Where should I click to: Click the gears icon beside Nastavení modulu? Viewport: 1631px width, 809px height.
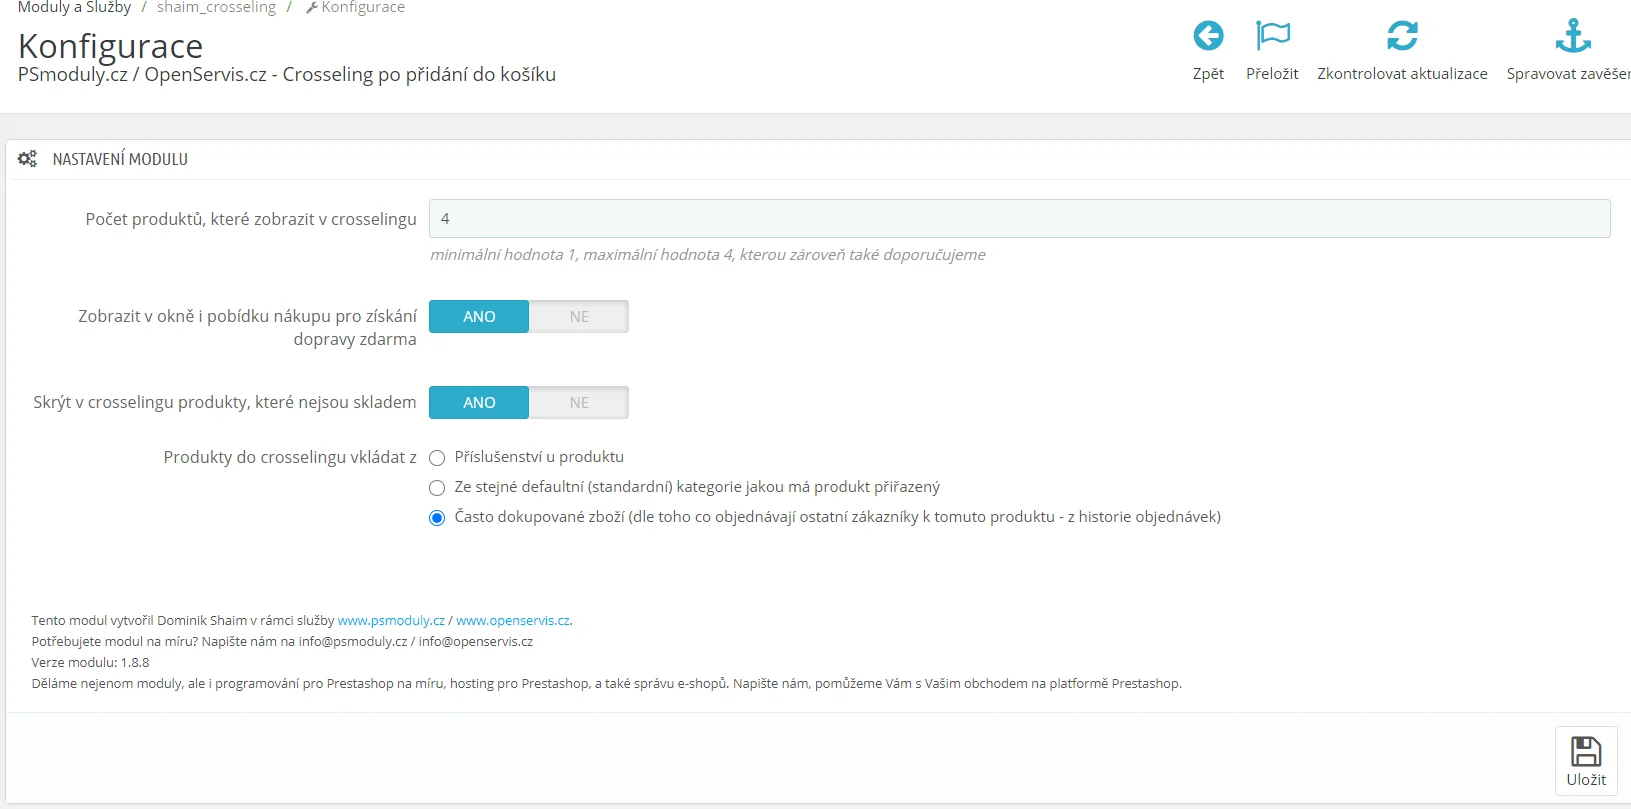(x=27, y=159)
